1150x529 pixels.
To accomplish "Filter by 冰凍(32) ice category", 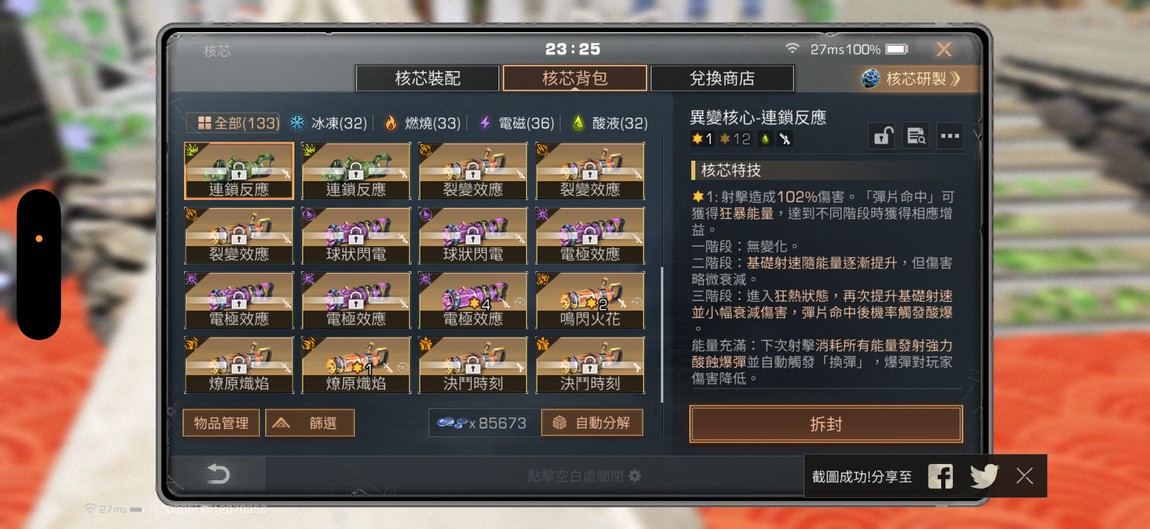I will point(328,123).
